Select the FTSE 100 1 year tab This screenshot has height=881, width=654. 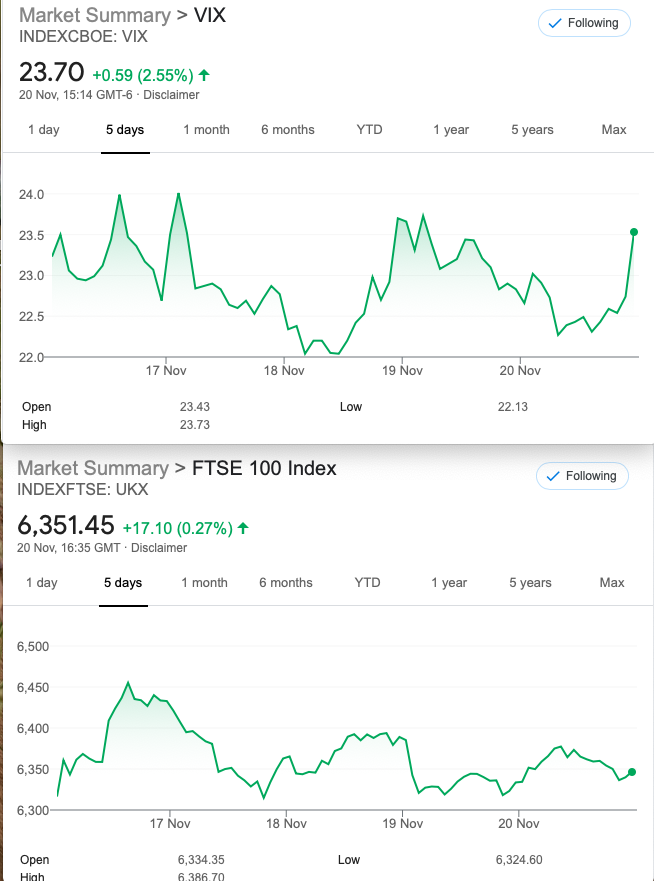click(448, 583)
